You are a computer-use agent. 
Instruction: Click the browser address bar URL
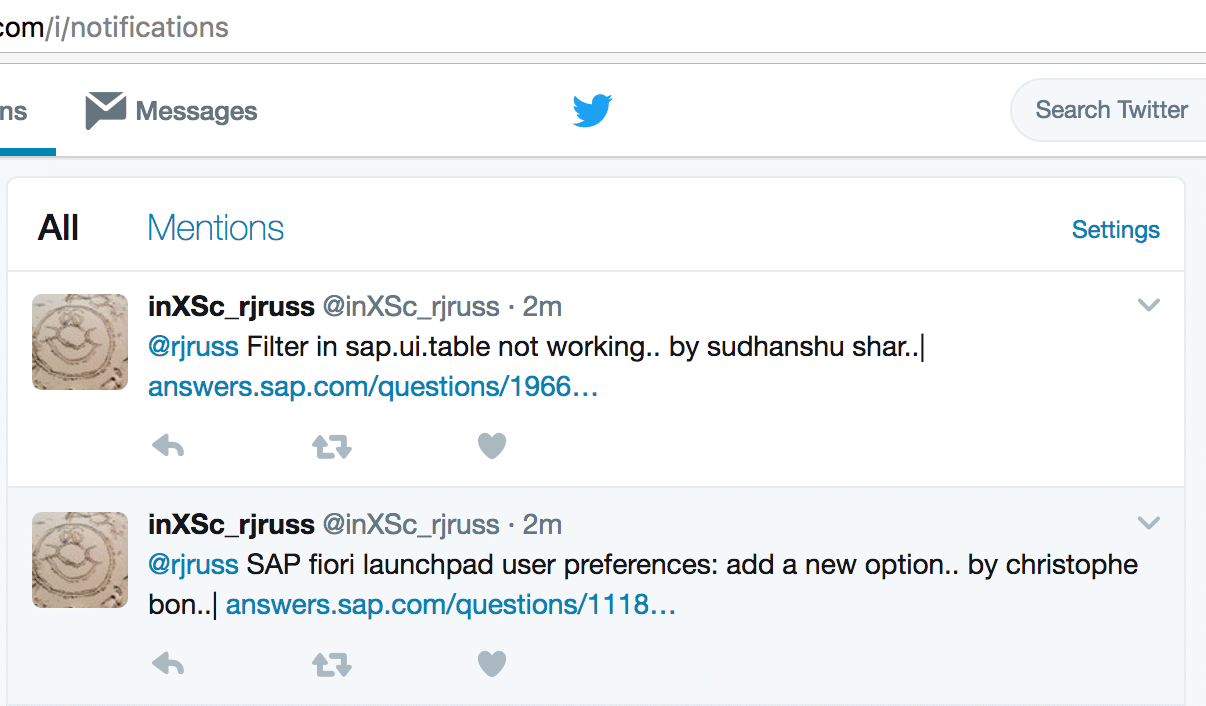click(115, 27)
